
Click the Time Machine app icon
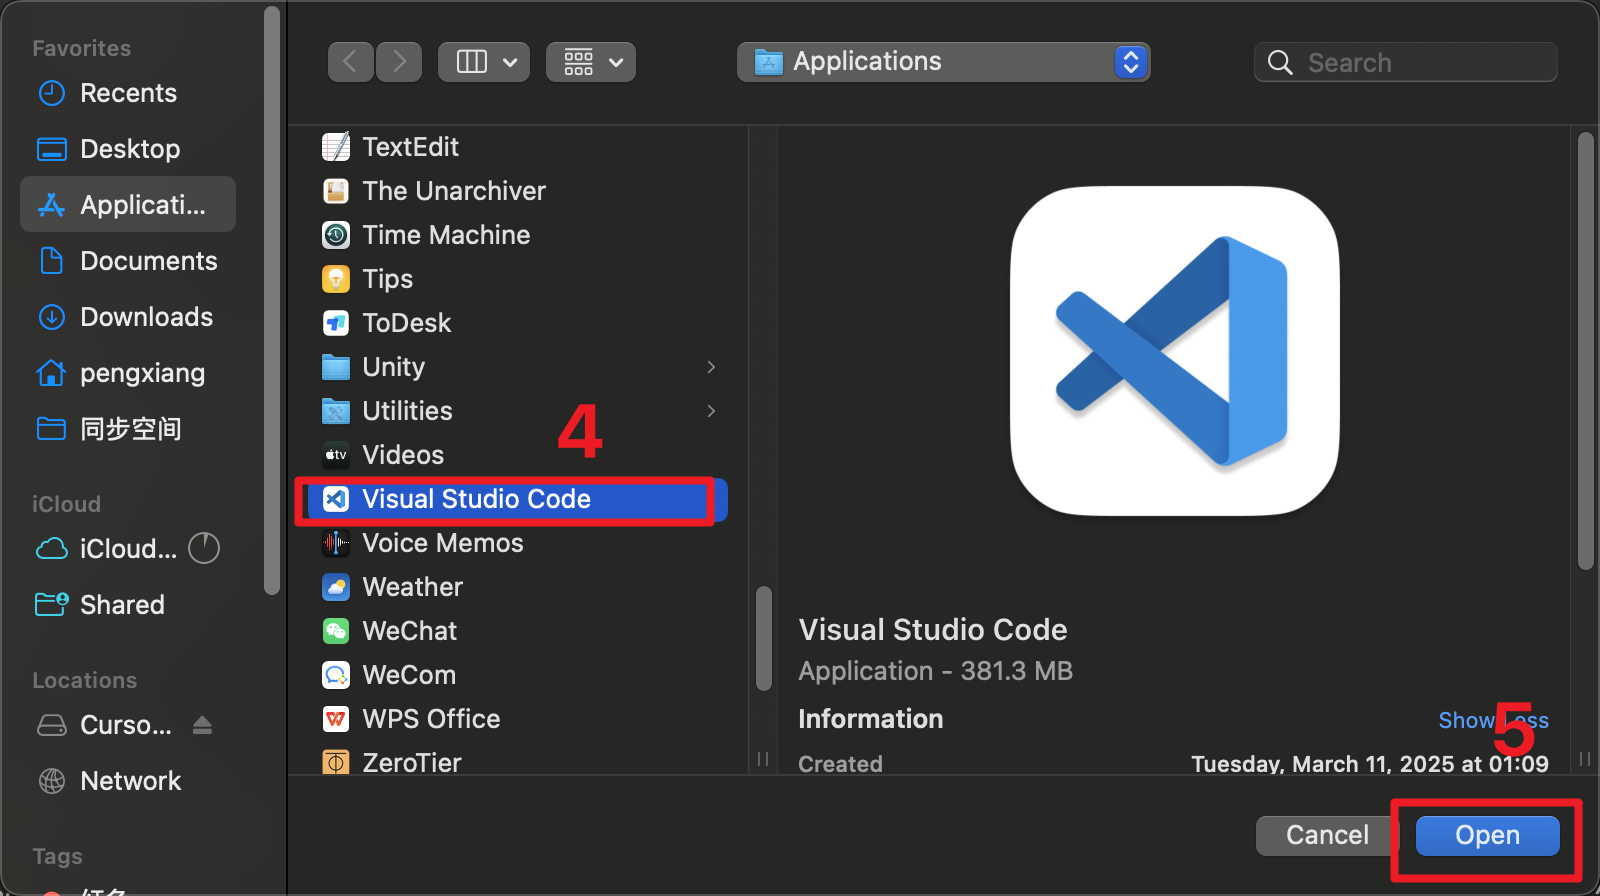click(x=336, y=235)
